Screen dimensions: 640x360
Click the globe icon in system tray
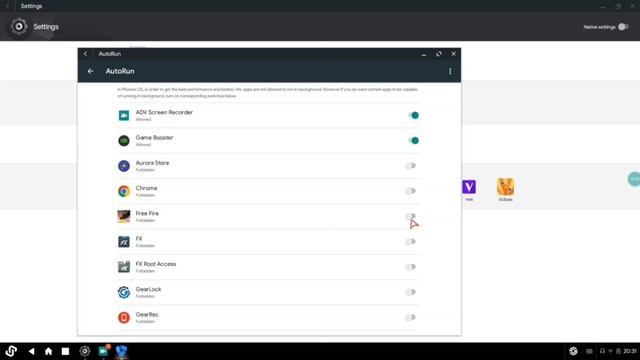pyautogui.click(x=573, y=351)
